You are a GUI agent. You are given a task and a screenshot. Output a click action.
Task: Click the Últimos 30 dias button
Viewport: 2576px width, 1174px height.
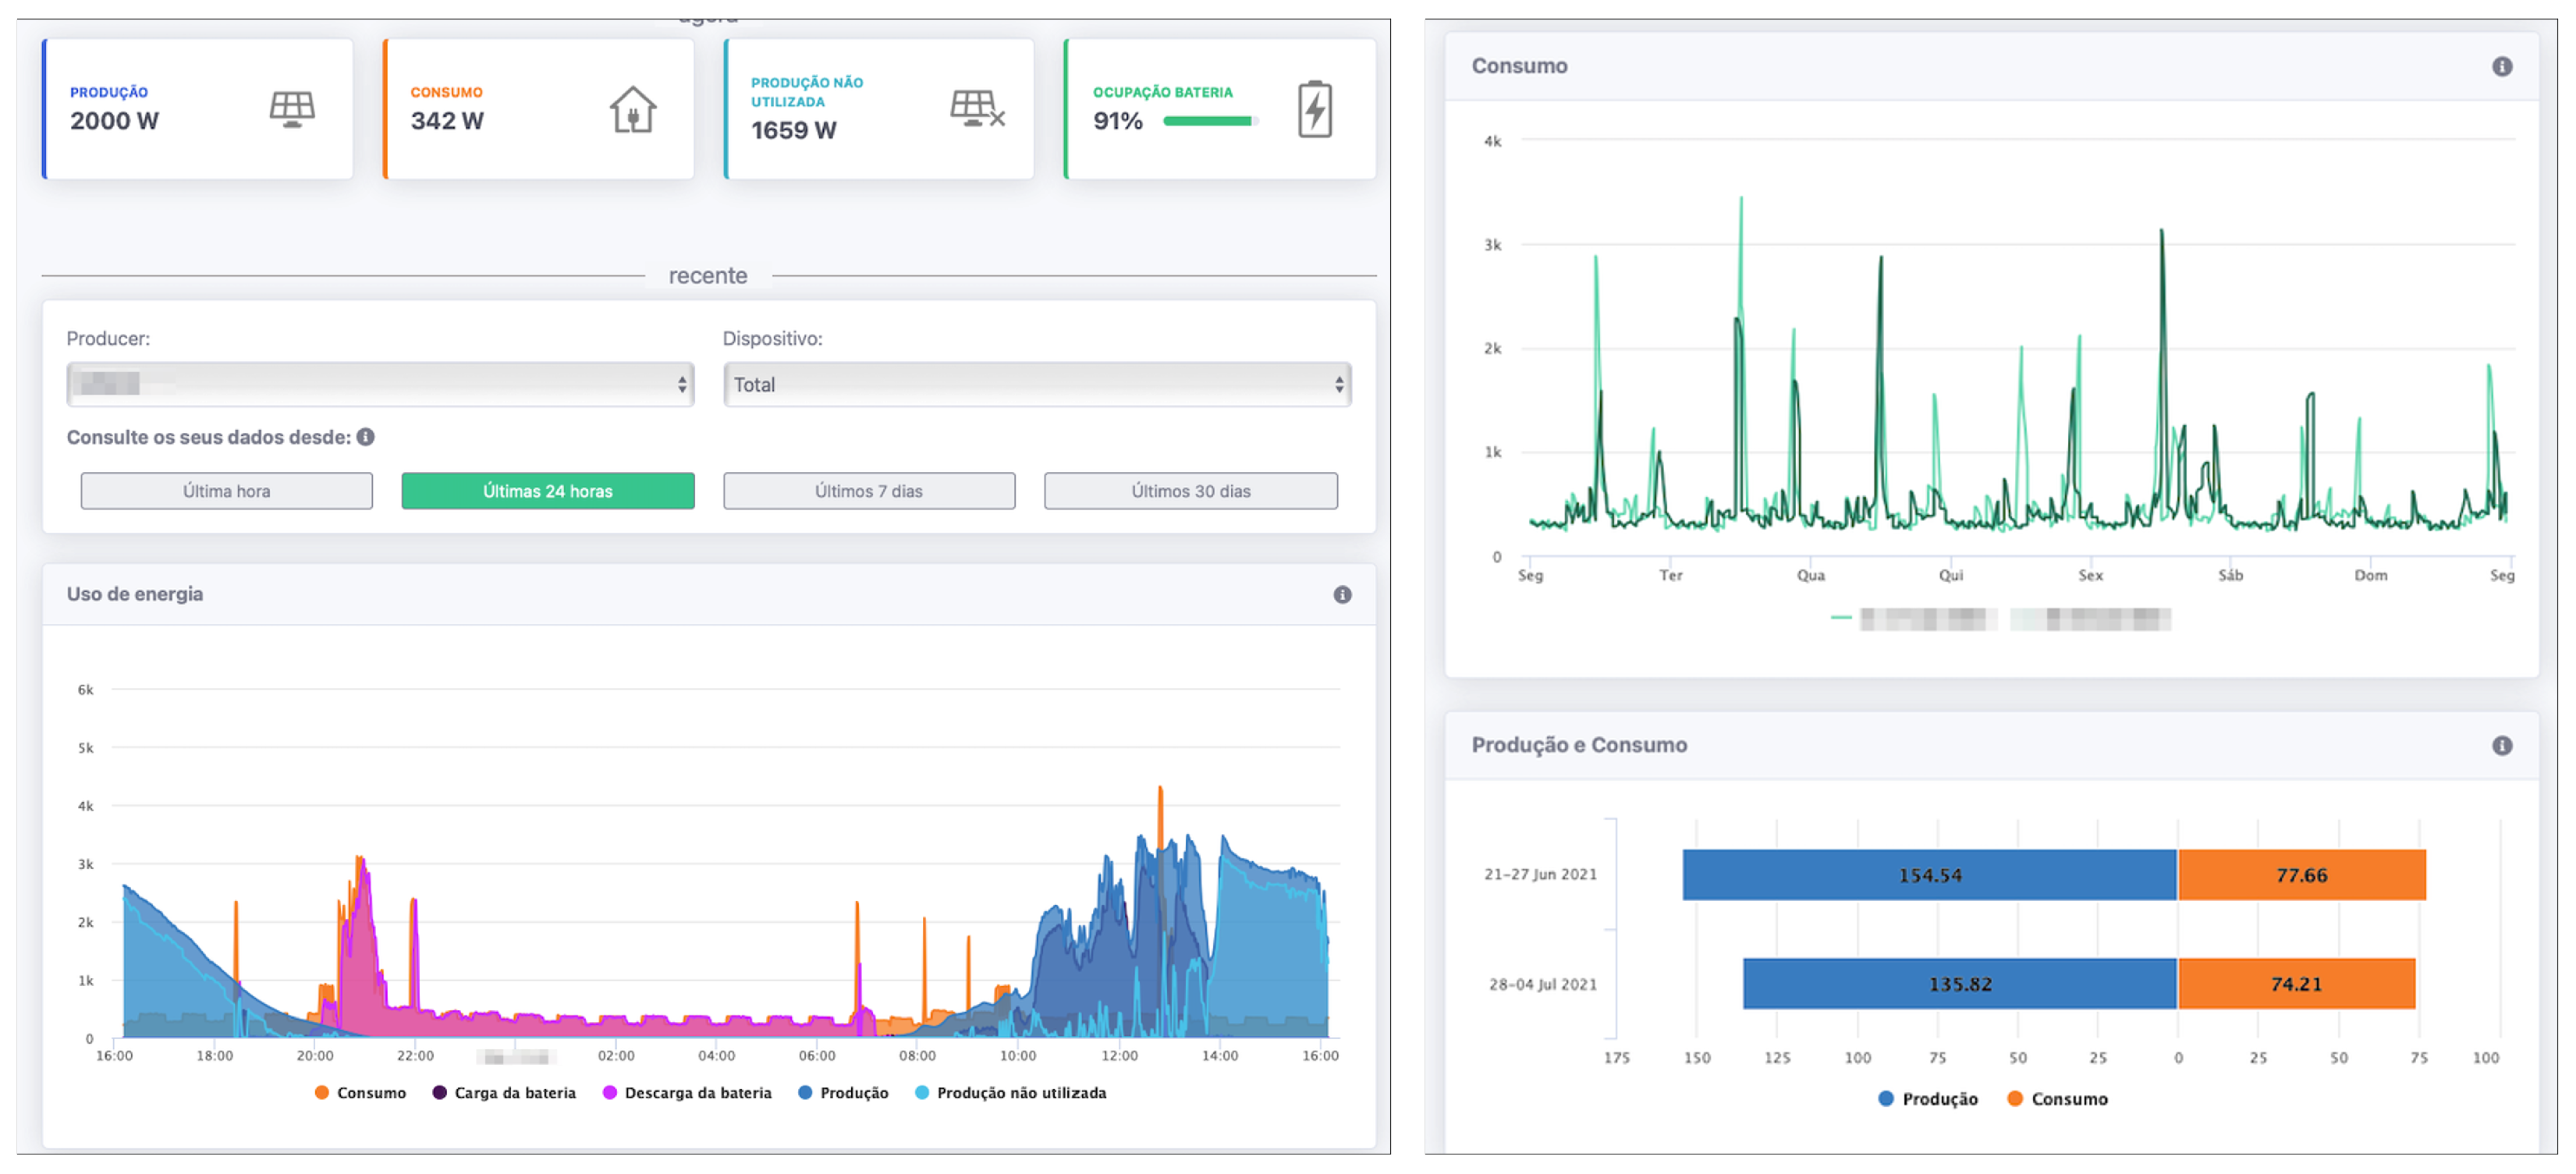(x=1190, y=491)
